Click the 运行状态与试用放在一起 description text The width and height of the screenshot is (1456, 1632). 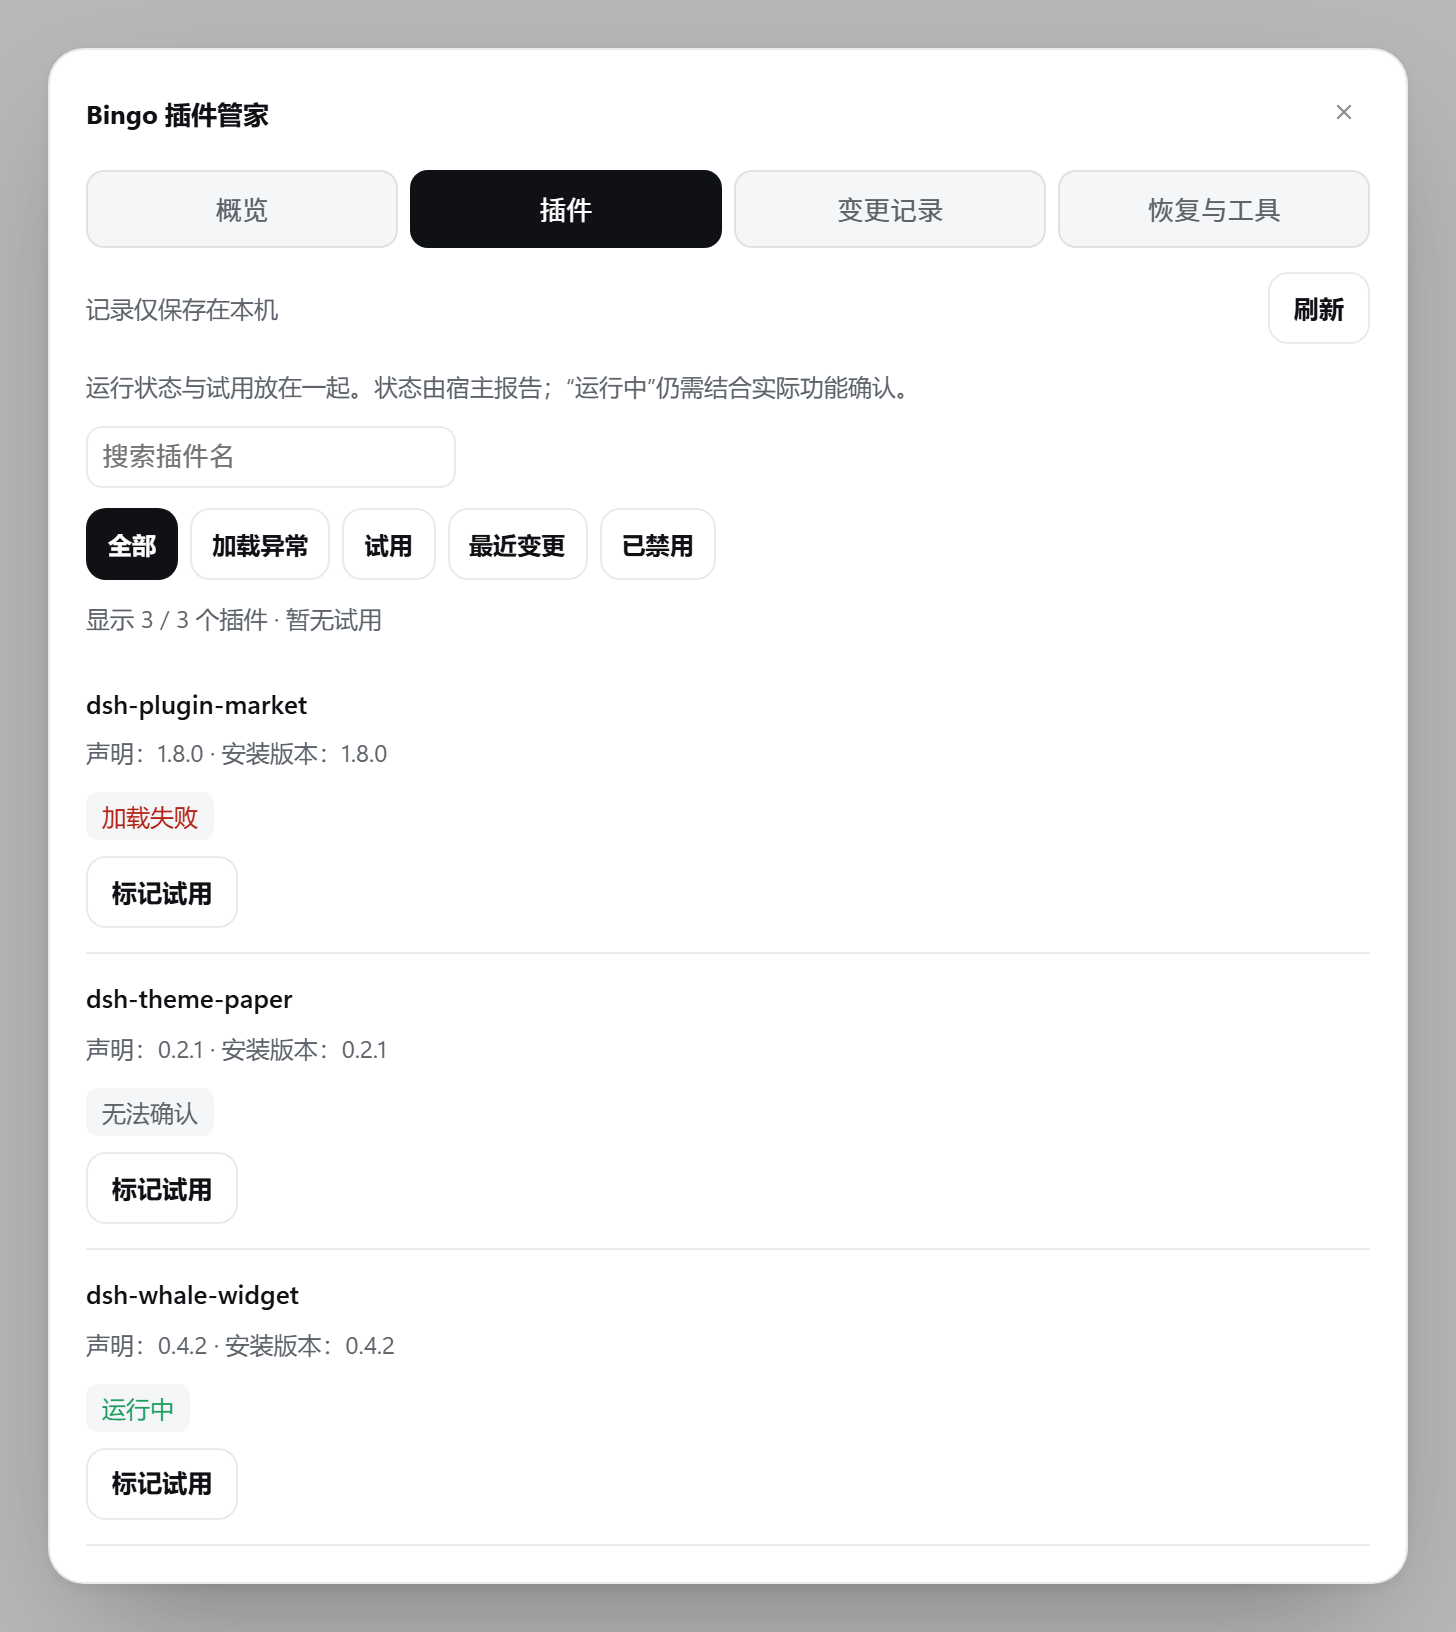pyautogui.click(x=500, y=388)
